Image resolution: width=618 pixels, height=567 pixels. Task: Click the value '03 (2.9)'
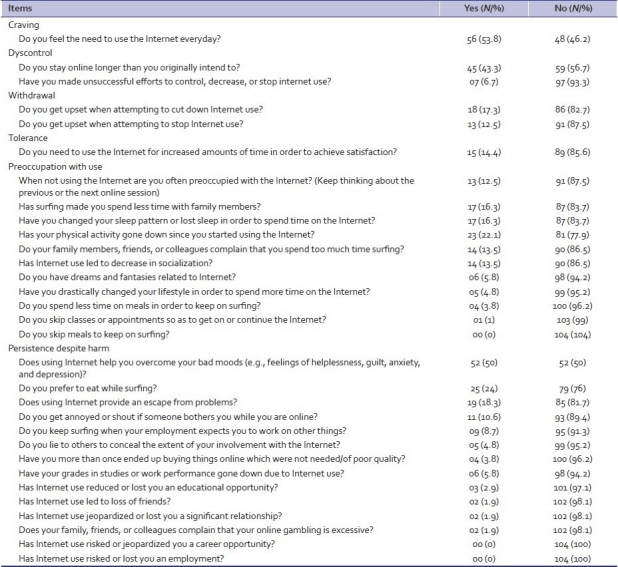pyautogui.click(x=484, y=488)
